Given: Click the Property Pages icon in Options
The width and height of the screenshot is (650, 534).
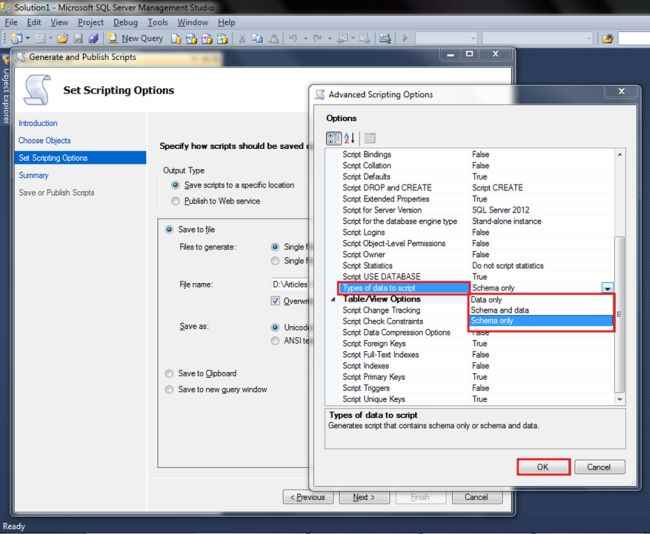Looking at the screenshot, I should point(370,138).
